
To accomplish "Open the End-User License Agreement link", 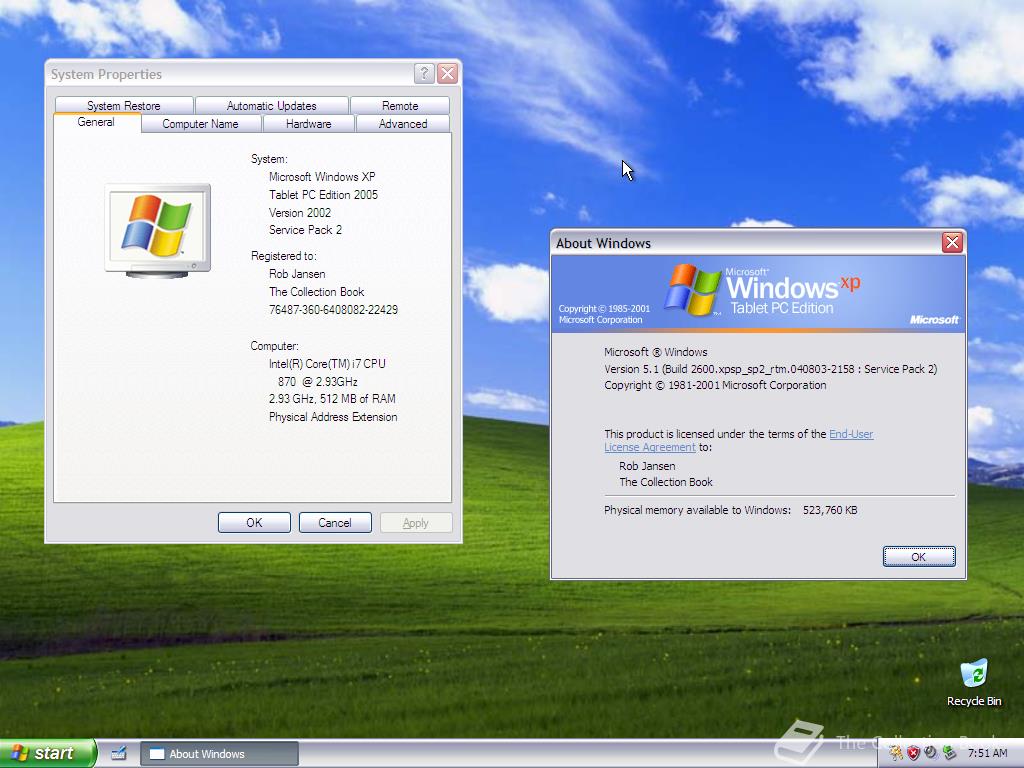I will coord(851,434).
